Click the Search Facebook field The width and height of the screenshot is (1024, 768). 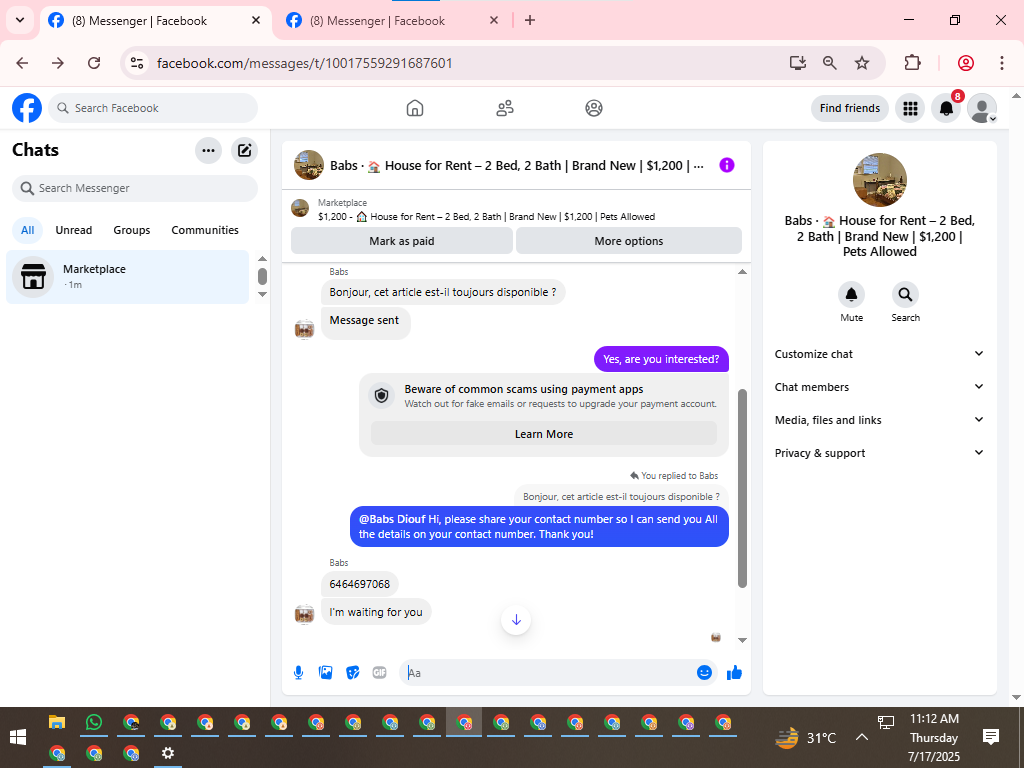(x=153, y=108)
